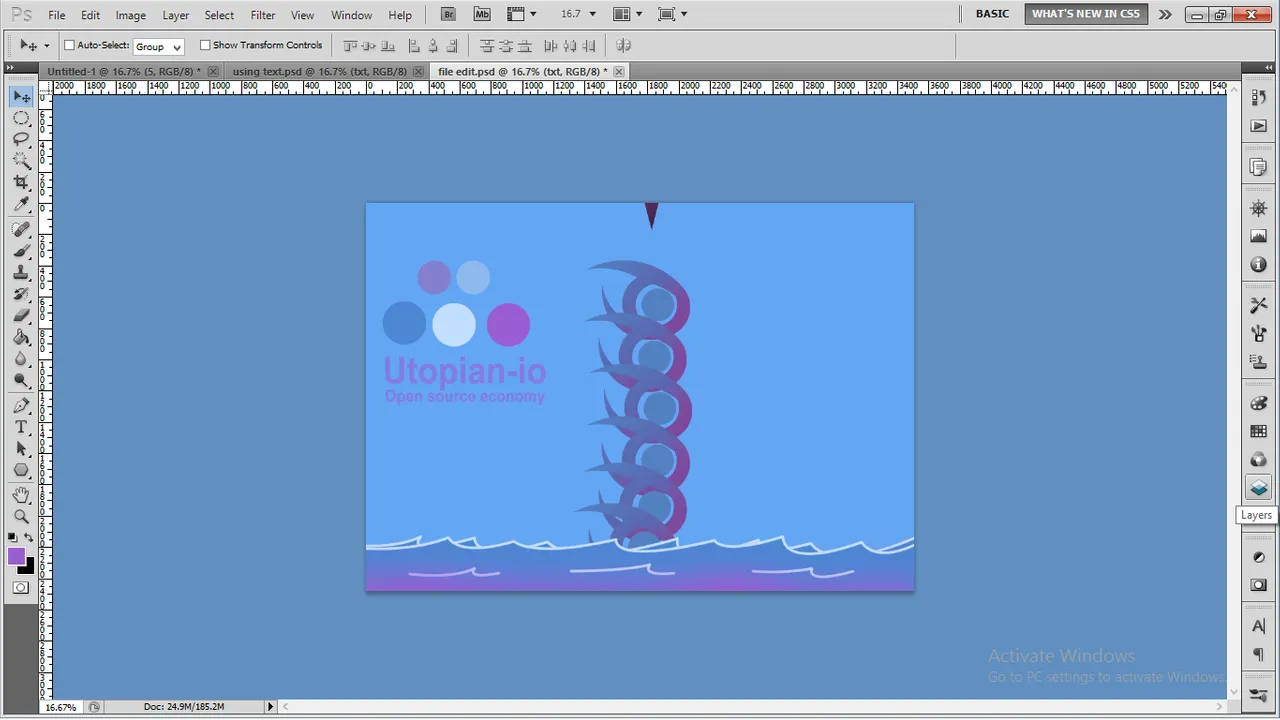Select the Healing Brush tool
The height and width of the screenshot is (720, 1280).
[21, 230]
